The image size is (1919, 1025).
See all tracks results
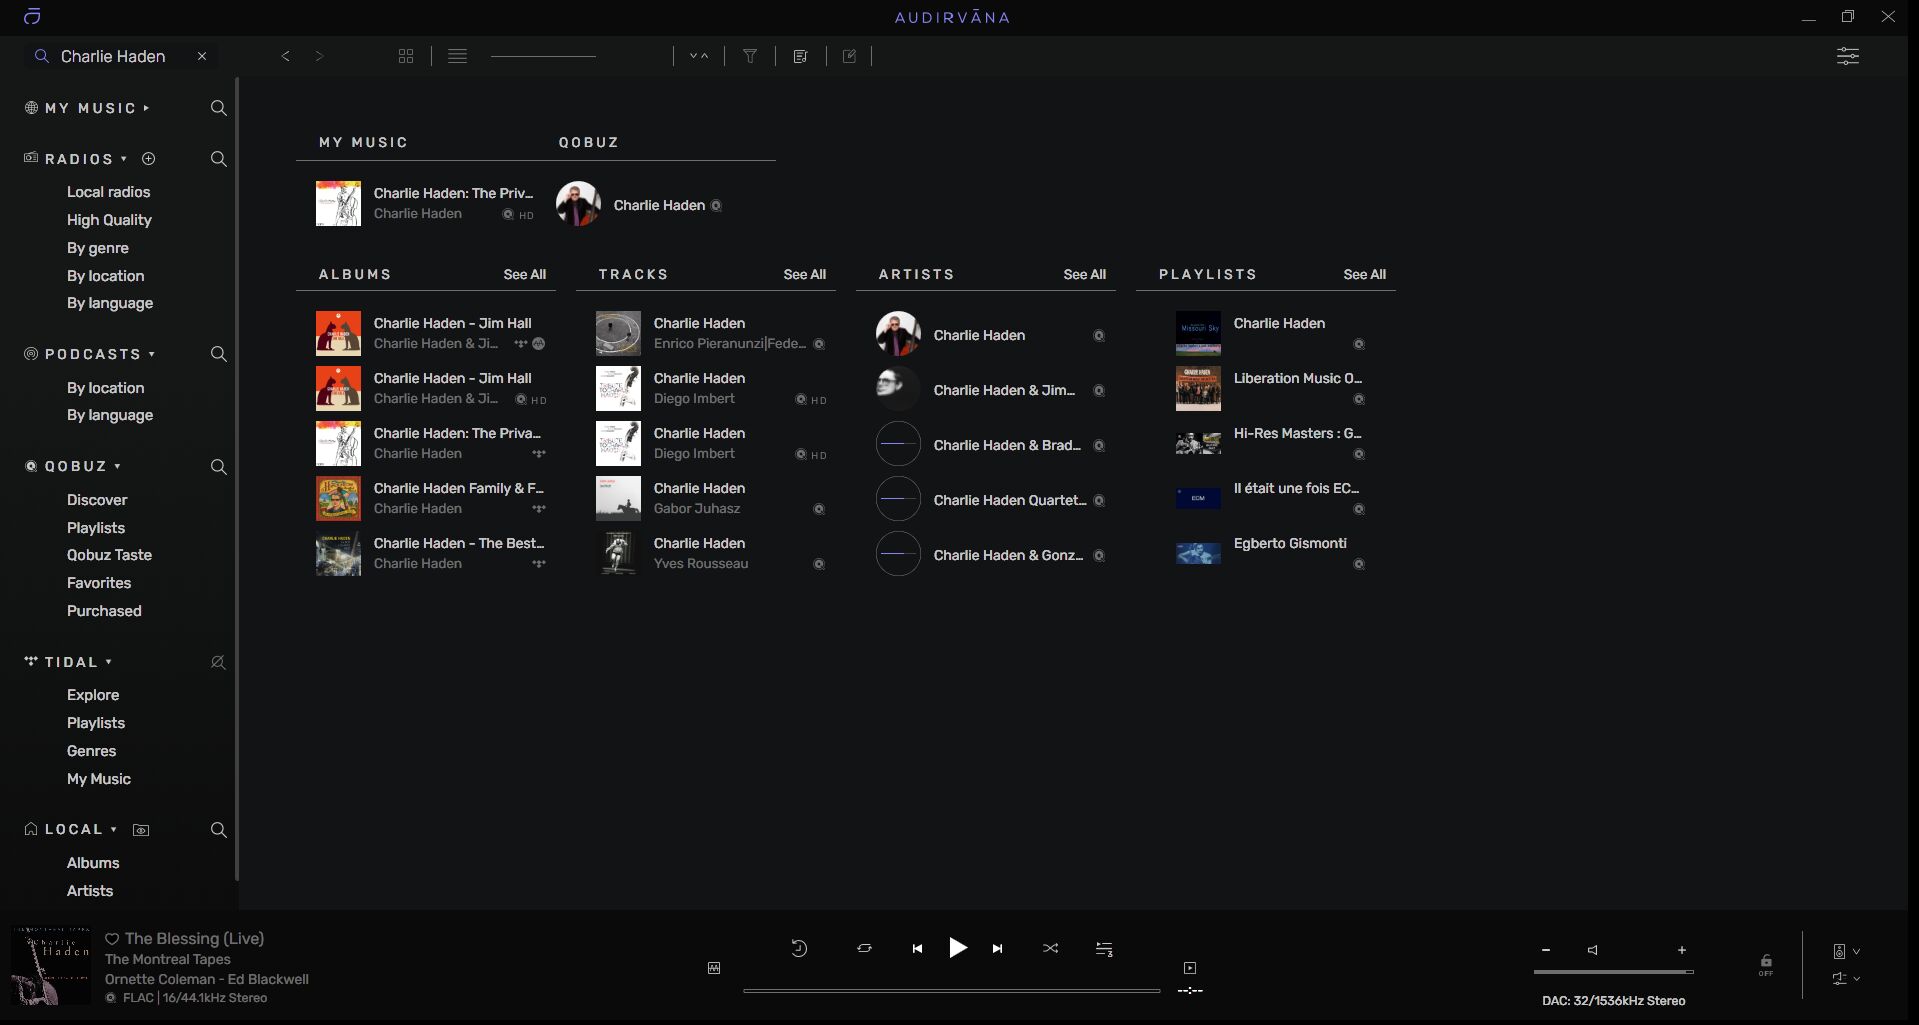pos(805,274)
